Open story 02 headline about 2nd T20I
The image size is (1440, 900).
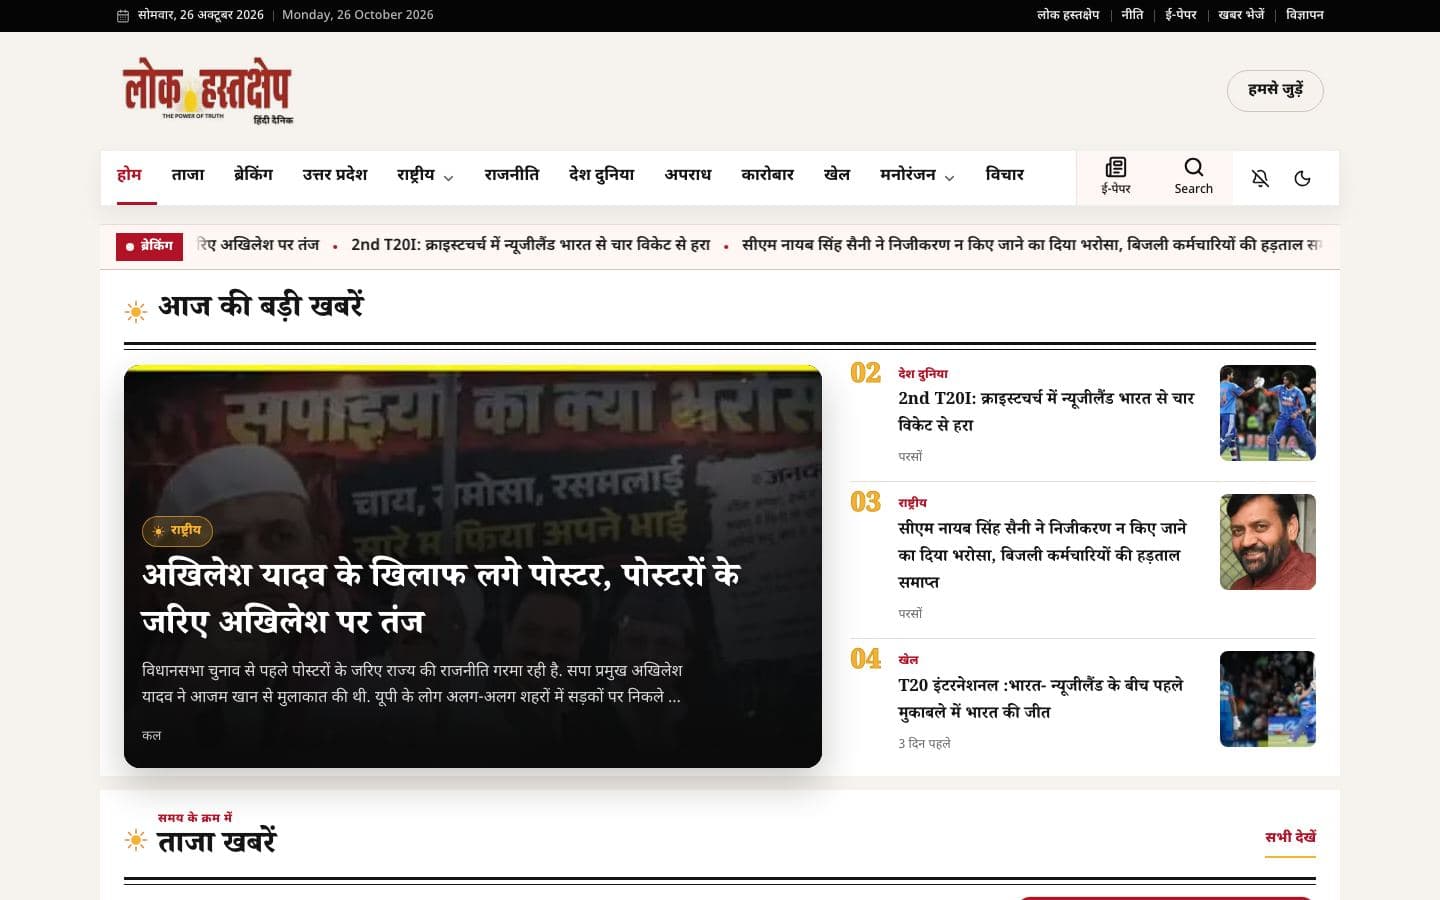(x=1046, y=411)
